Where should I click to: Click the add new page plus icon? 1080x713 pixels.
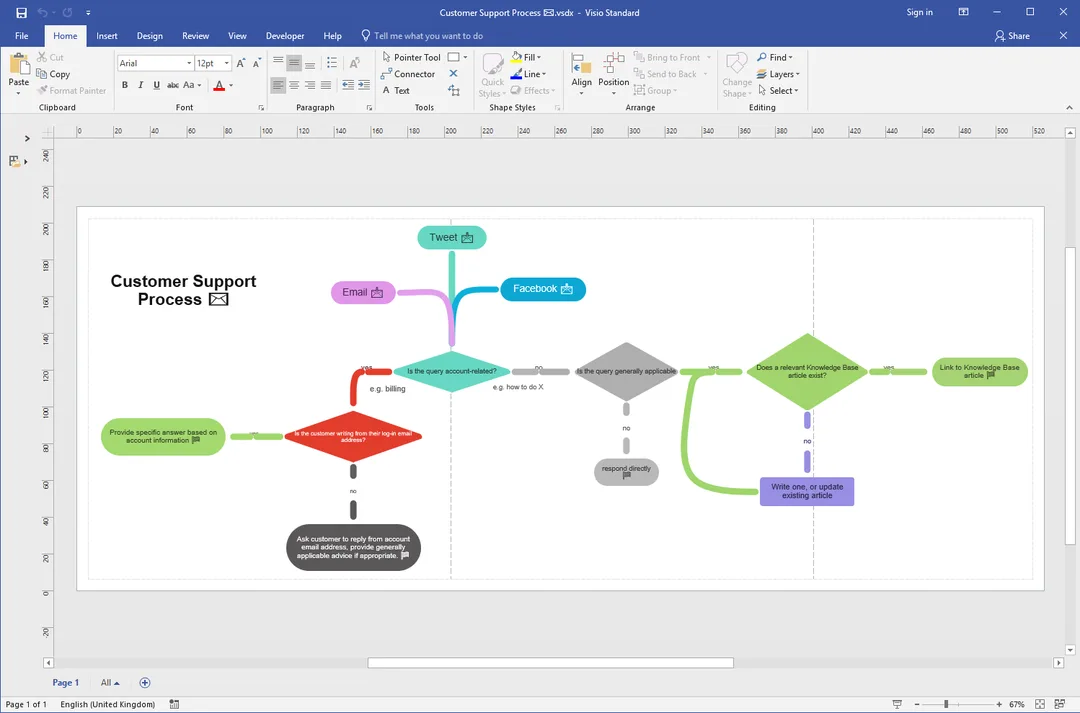[x=145, y=683]
